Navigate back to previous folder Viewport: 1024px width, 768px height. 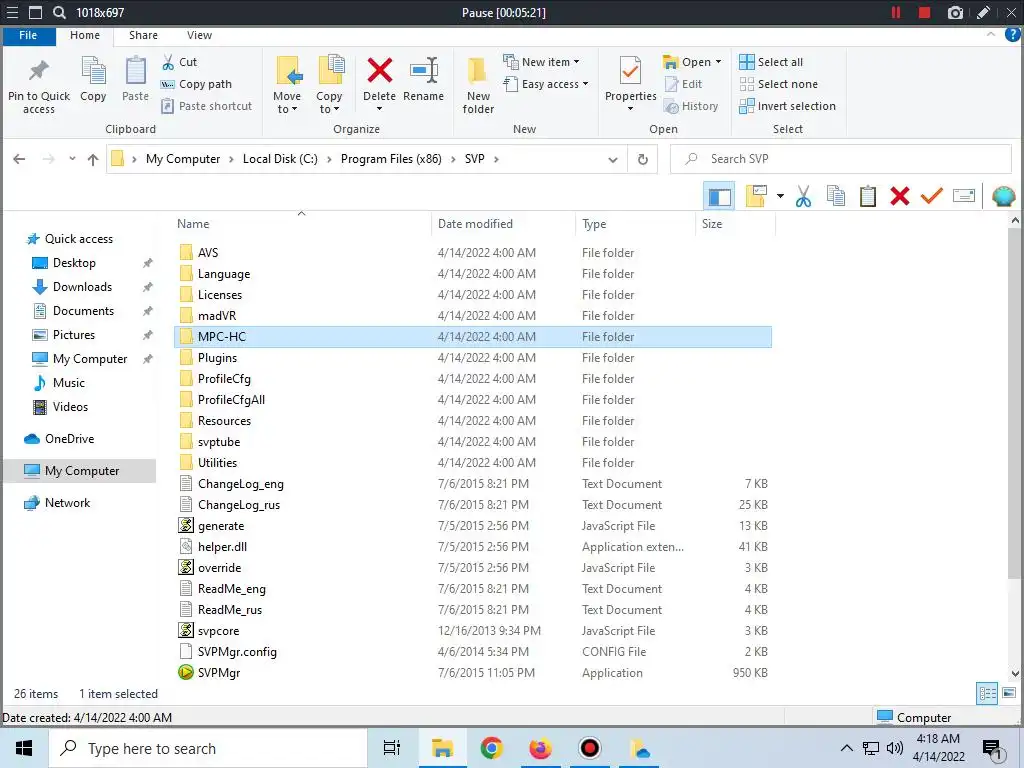[20, 159]
